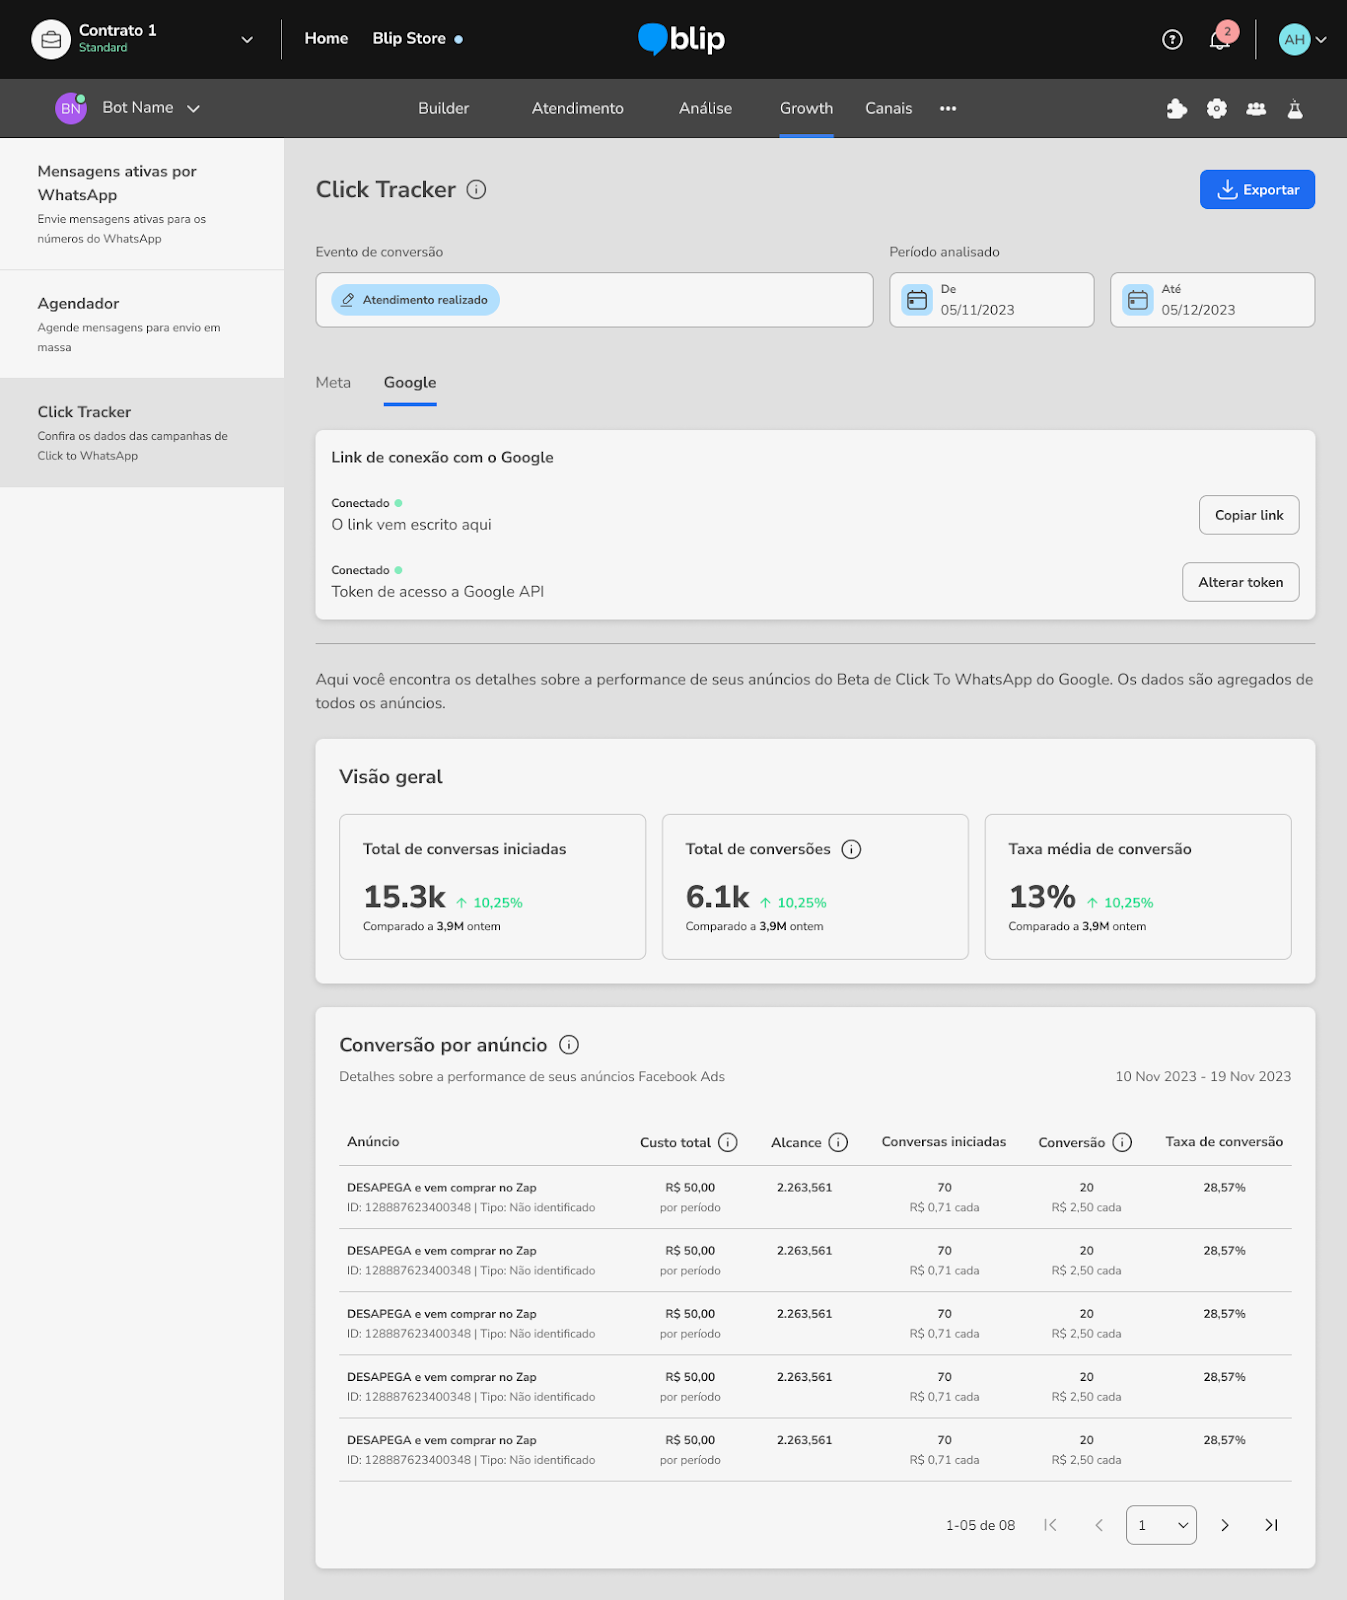This screenshot has width=1347, height=1600.
Task: Open Blip Store
Action: click(409, 38)
